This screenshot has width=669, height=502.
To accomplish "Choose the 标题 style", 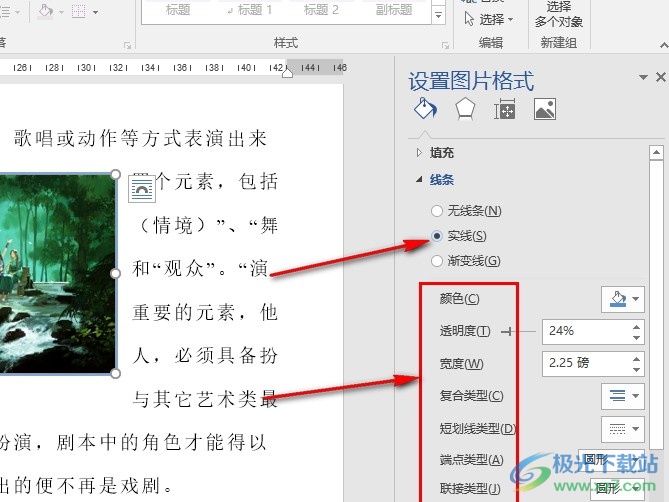I will [x=178, y=10].
